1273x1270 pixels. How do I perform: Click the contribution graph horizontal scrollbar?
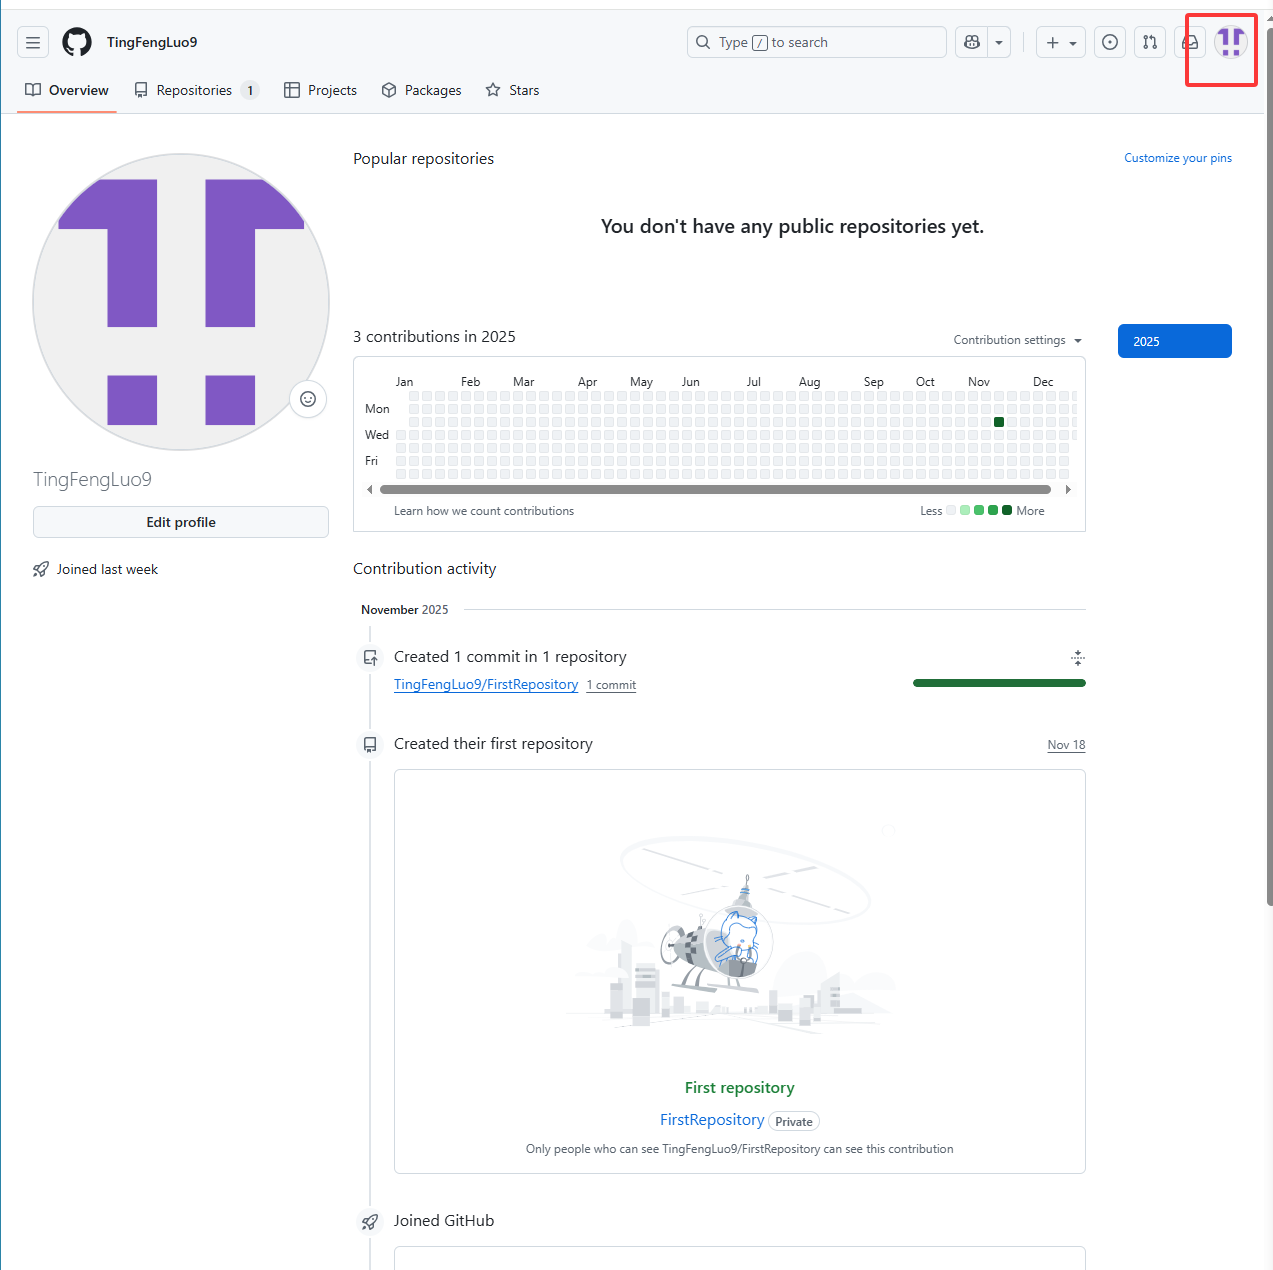point(715,489)
